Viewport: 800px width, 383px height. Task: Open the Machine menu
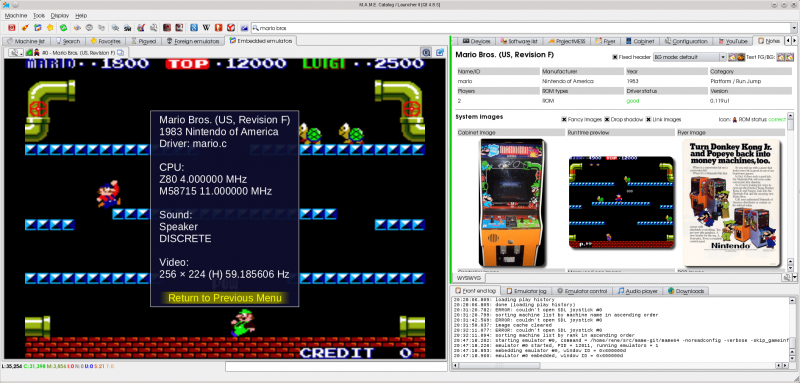point(16,16)
